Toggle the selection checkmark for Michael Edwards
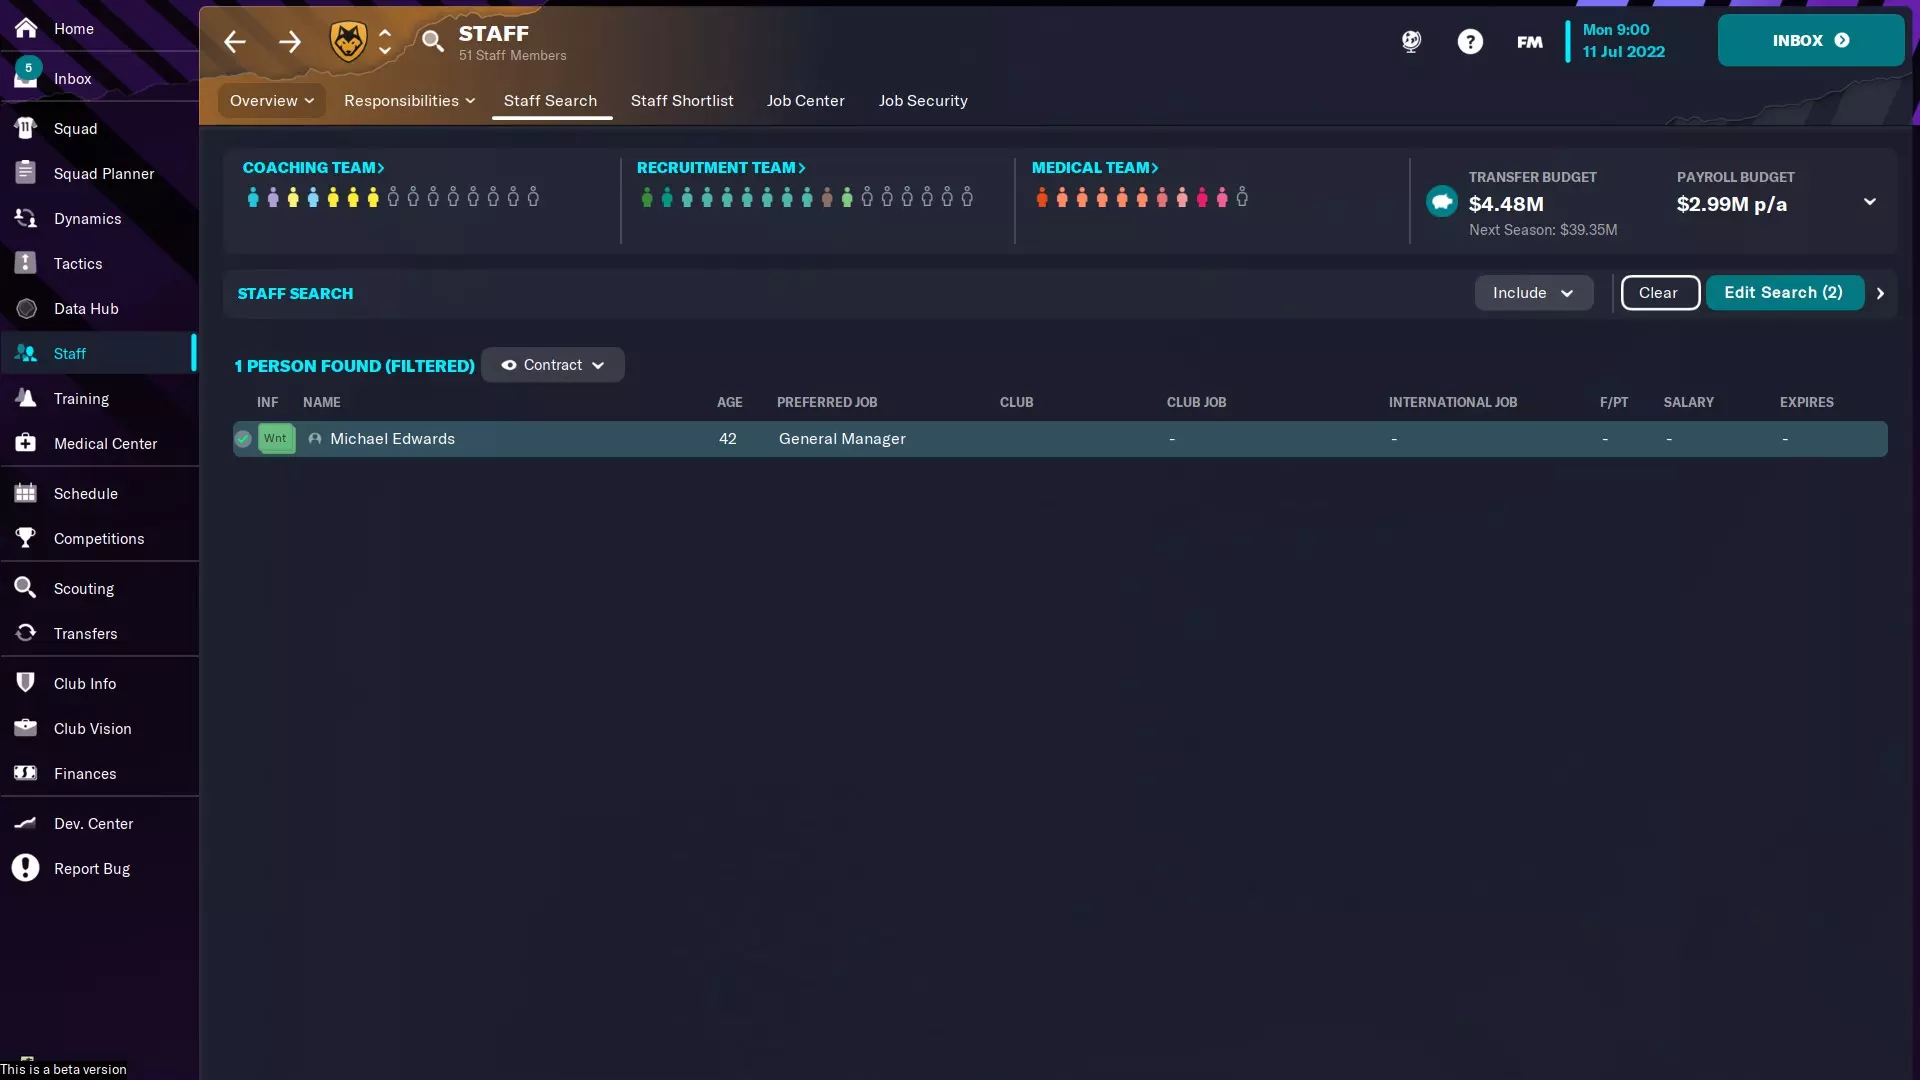Screen dimensions: 1920x1080 [x=243, y=439]
